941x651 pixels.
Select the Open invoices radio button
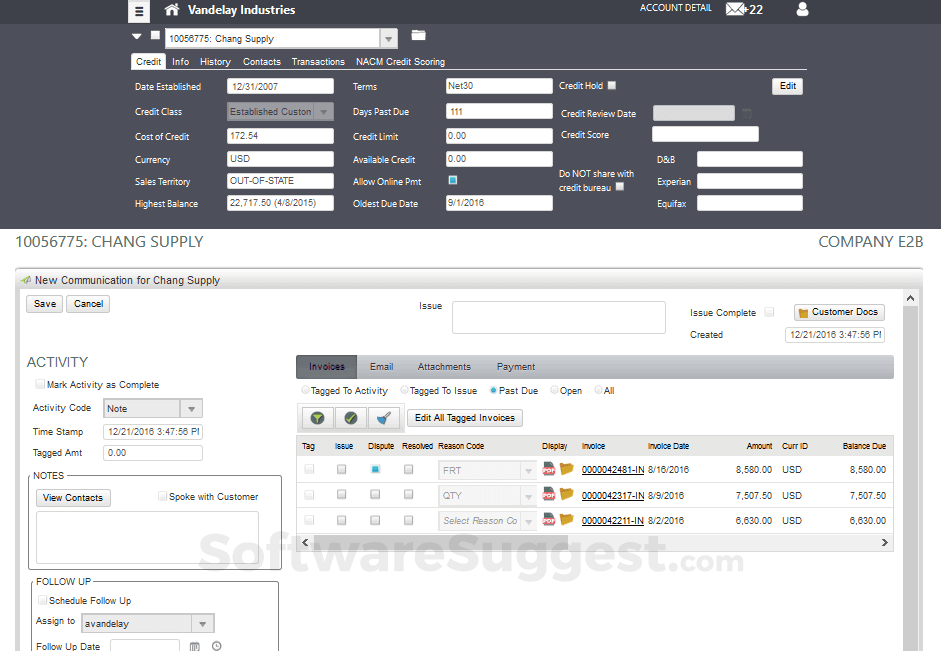pos(554,391)
